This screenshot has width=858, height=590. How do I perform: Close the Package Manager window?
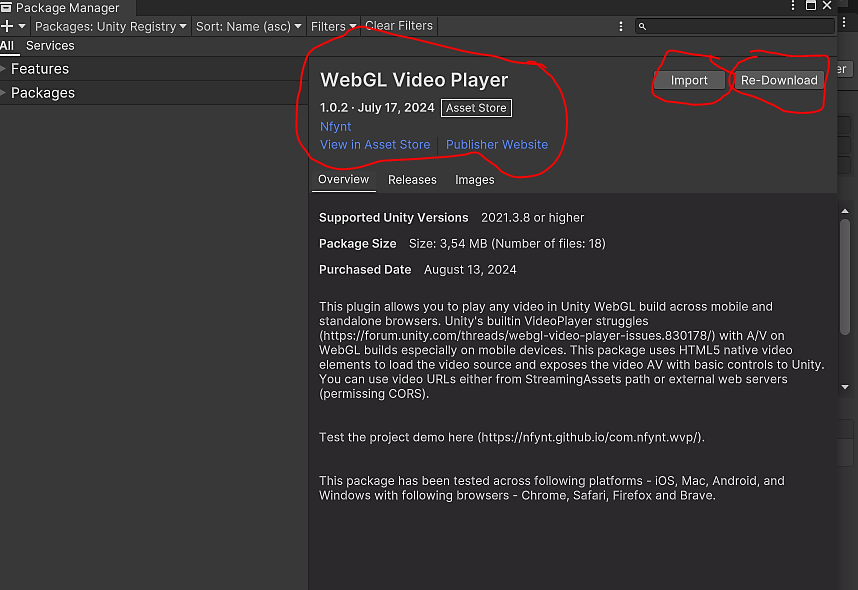(827, 5)
